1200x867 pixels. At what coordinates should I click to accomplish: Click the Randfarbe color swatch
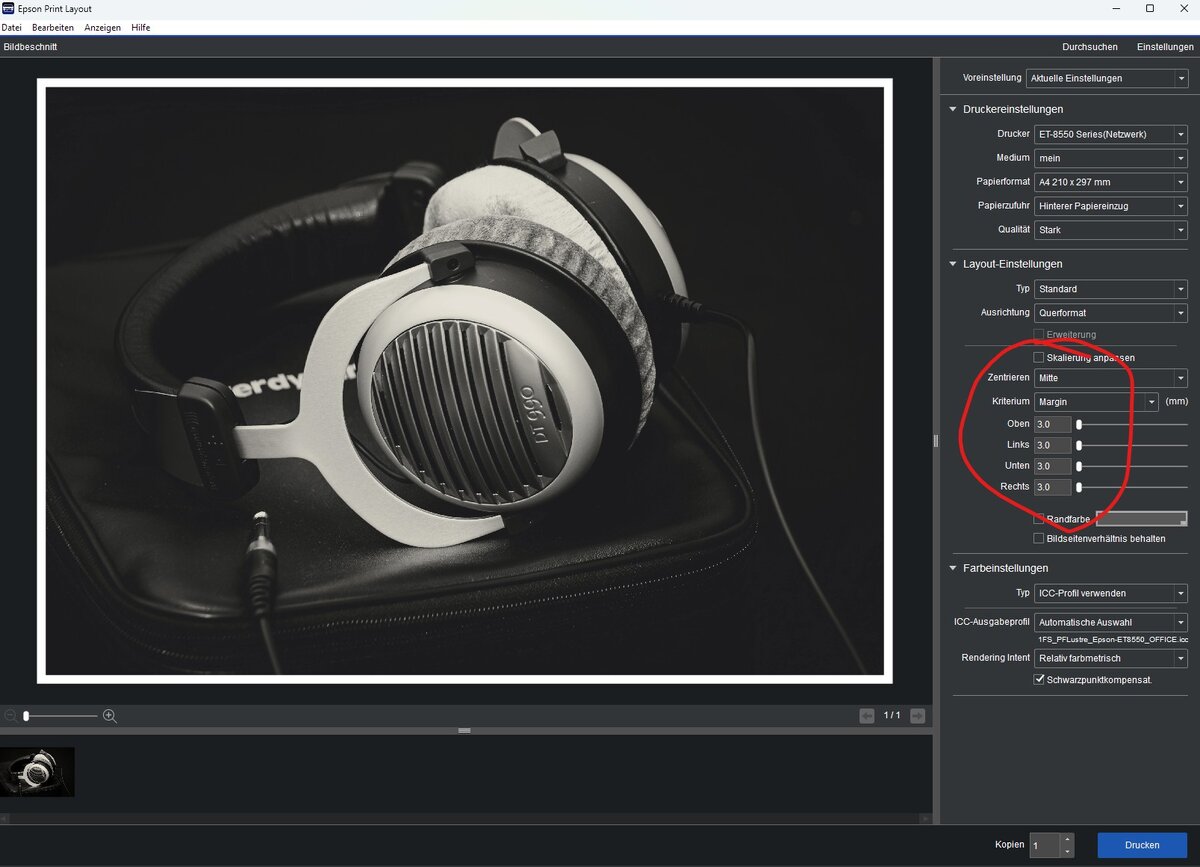tap(1142, 519)
